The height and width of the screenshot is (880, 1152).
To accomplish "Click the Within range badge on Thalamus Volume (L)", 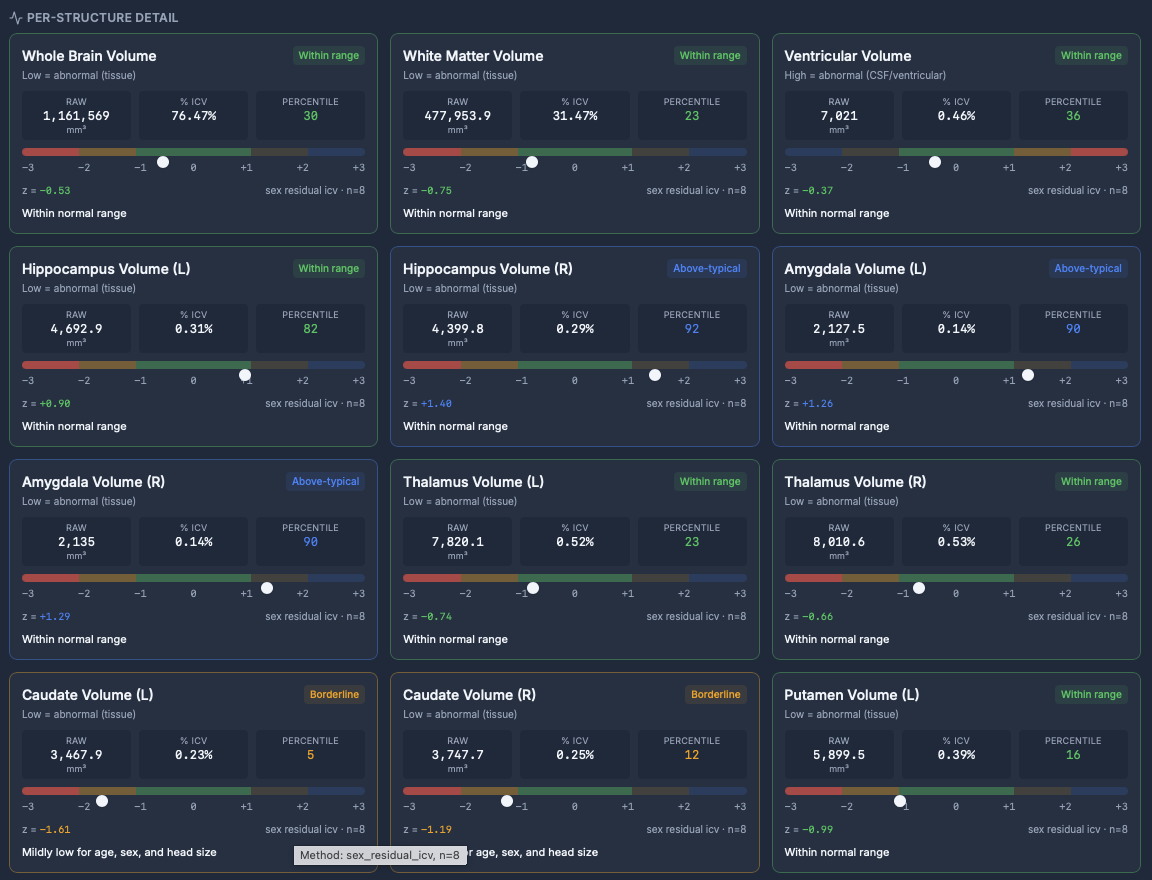I will click(x=710, y=481).
